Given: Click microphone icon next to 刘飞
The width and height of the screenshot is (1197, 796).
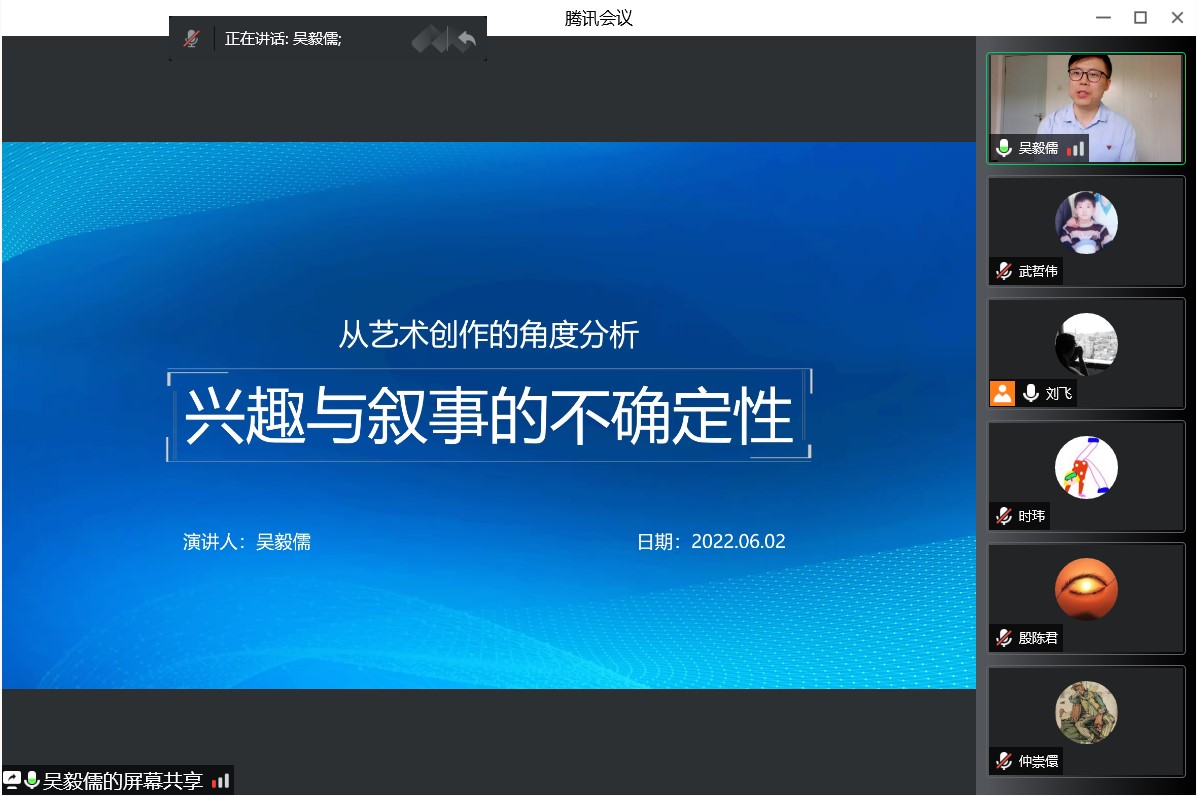Looking at the screenshot, I should point(1030,393).
